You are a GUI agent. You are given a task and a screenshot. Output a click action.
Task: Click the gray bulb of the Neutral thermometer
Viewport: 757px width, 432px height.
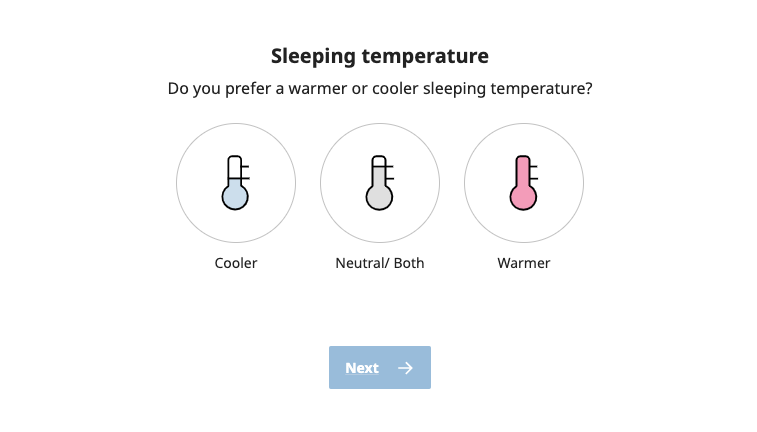tap(379, 197)
